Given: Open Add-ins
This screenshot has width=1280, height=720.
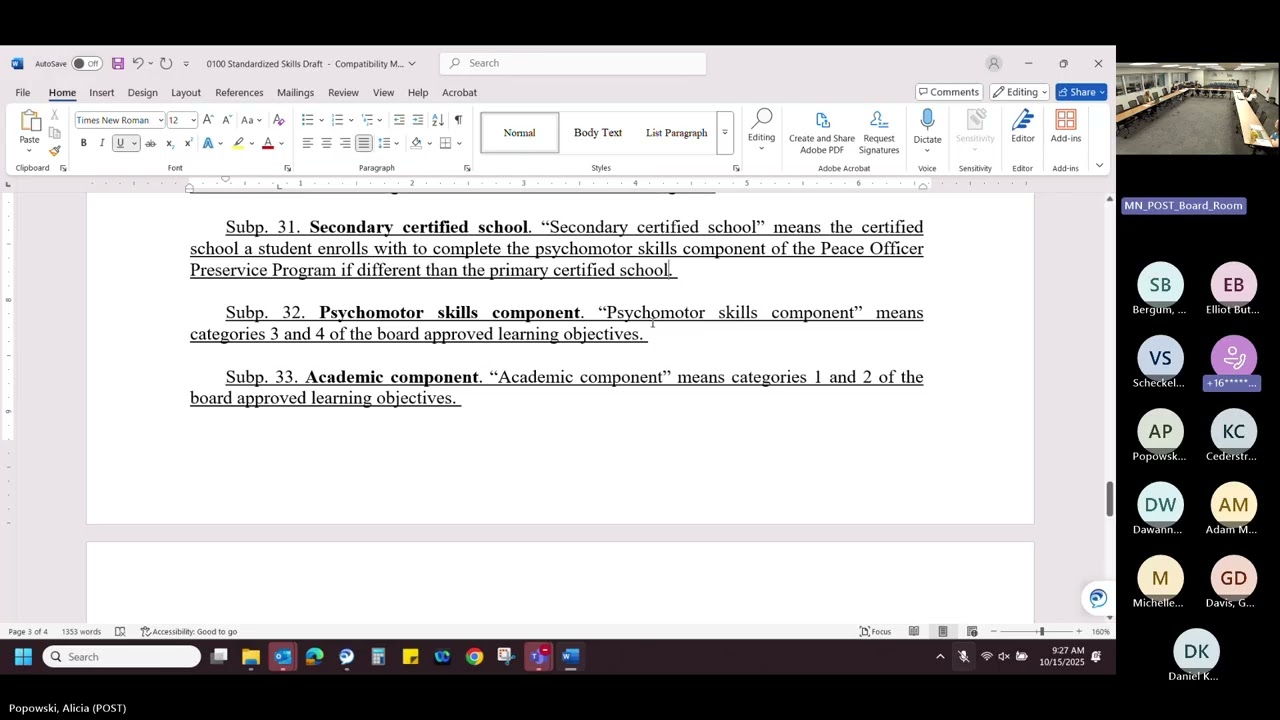Looking at the screenshot, I should (1066, 127).
